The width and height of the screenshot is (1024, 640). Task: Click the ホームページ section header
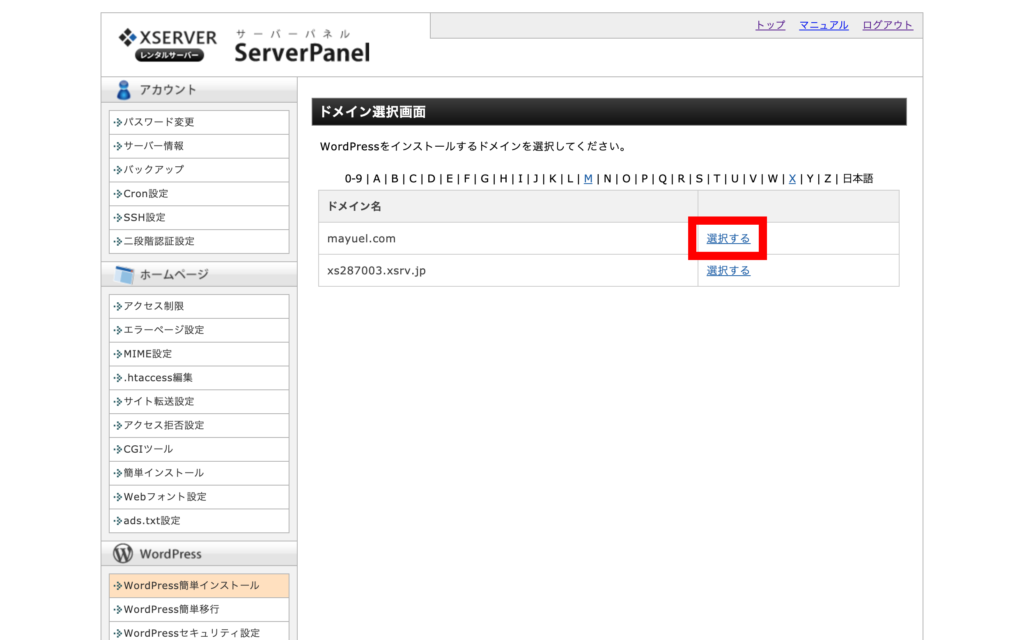[x=199, y=274]
